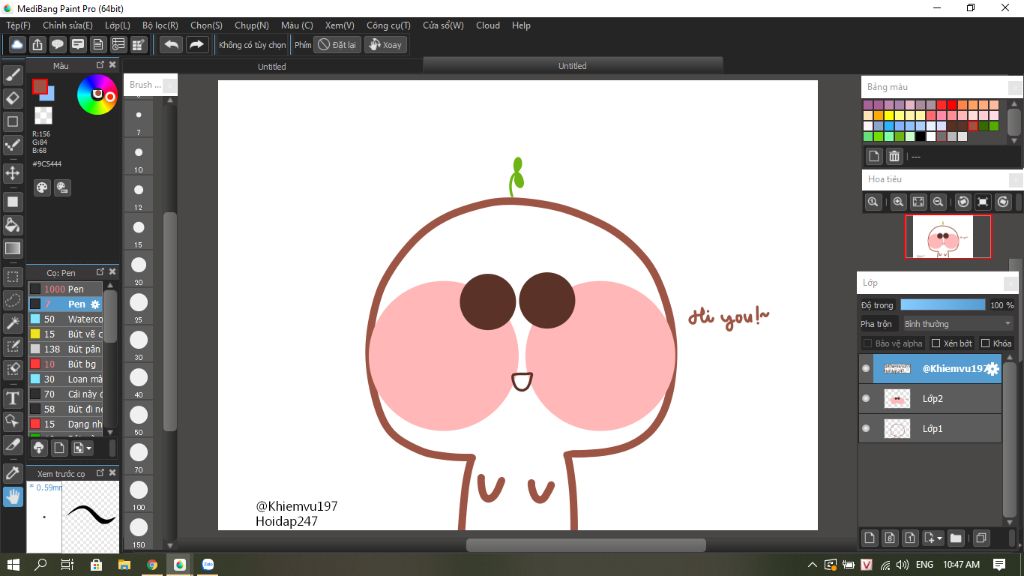
Task: Select the rectangular Select tool
Action: (12, 276)
